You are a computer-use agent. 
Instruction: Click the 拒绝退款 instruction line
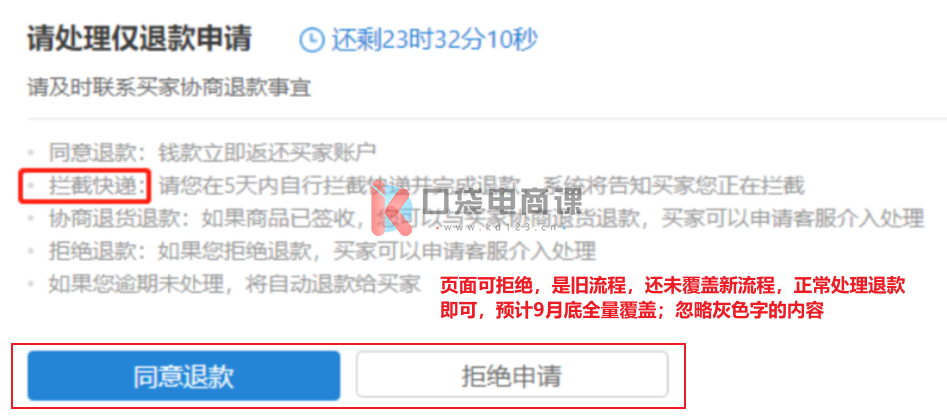[x=322, y=251]
